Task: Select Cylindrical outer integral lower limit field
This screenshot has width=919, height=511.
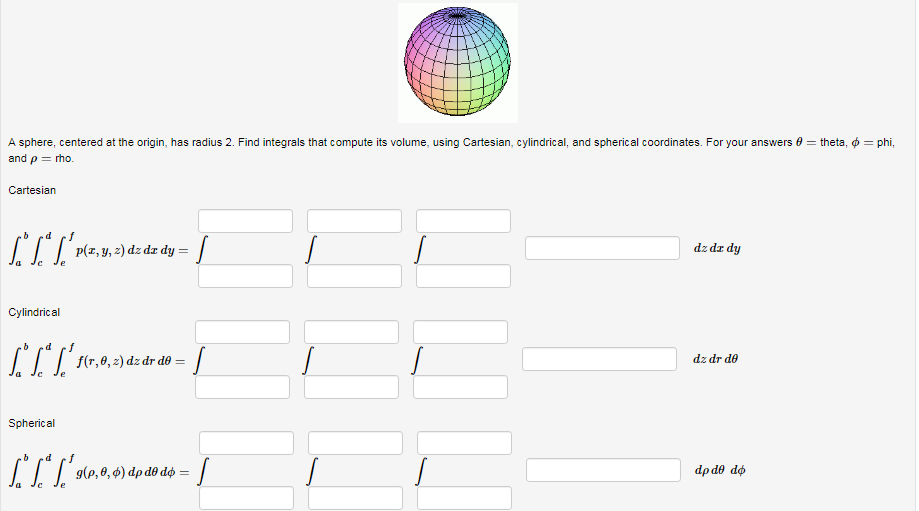Action: (x=243, y=387)
